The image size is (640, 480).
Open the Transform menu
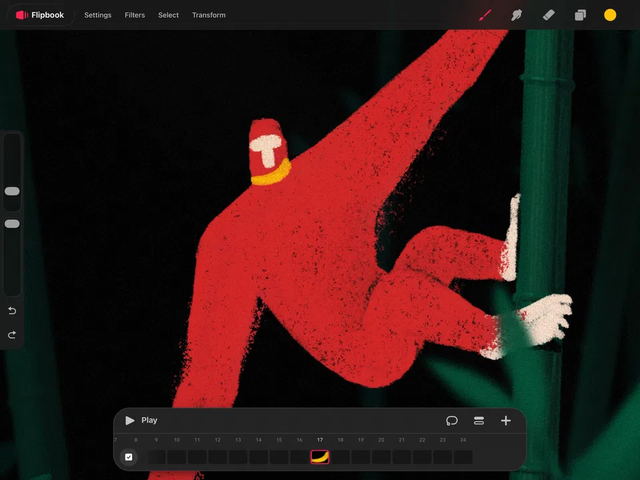[x=209, y=15]
